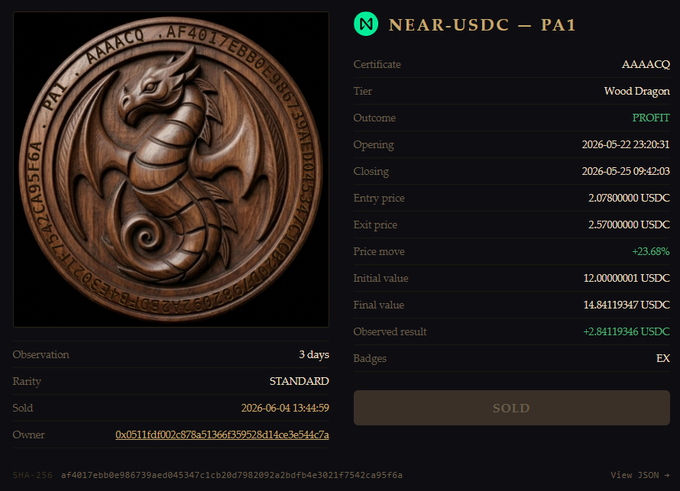Screen dimensions: 680x491
Task: Click the Outcome field label
Action: (x=374, y=118)
